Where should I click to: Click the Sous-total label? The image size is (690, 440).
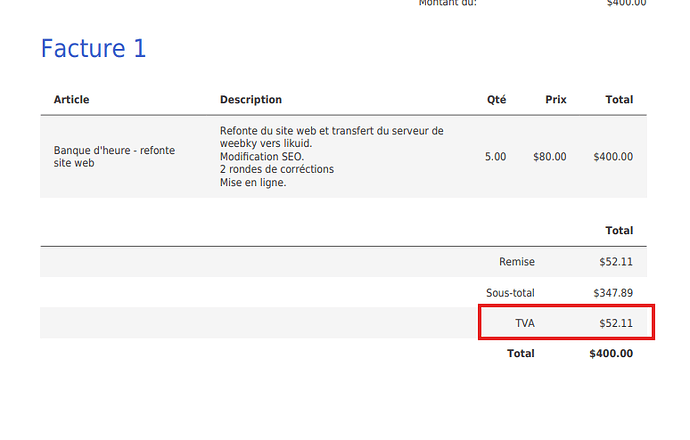[510, 293]
